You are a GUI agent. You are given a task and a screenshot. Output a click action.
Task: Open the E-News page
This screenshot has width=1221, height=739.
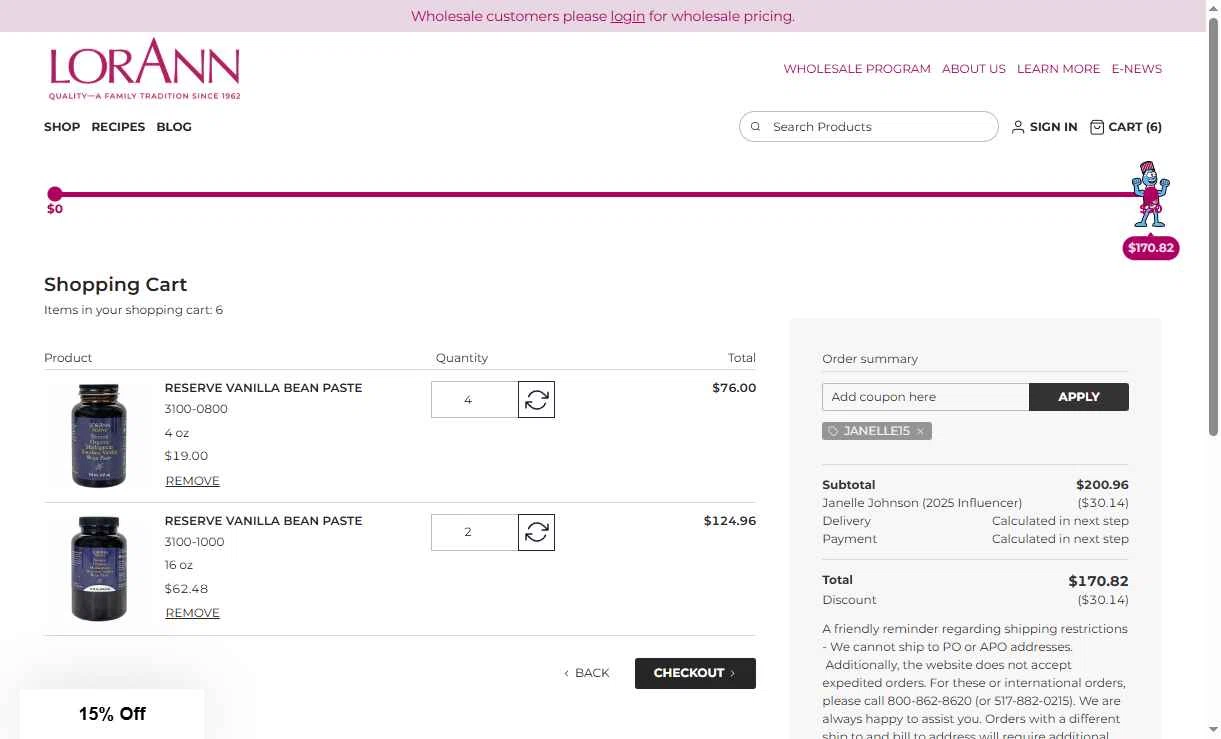1137,69
